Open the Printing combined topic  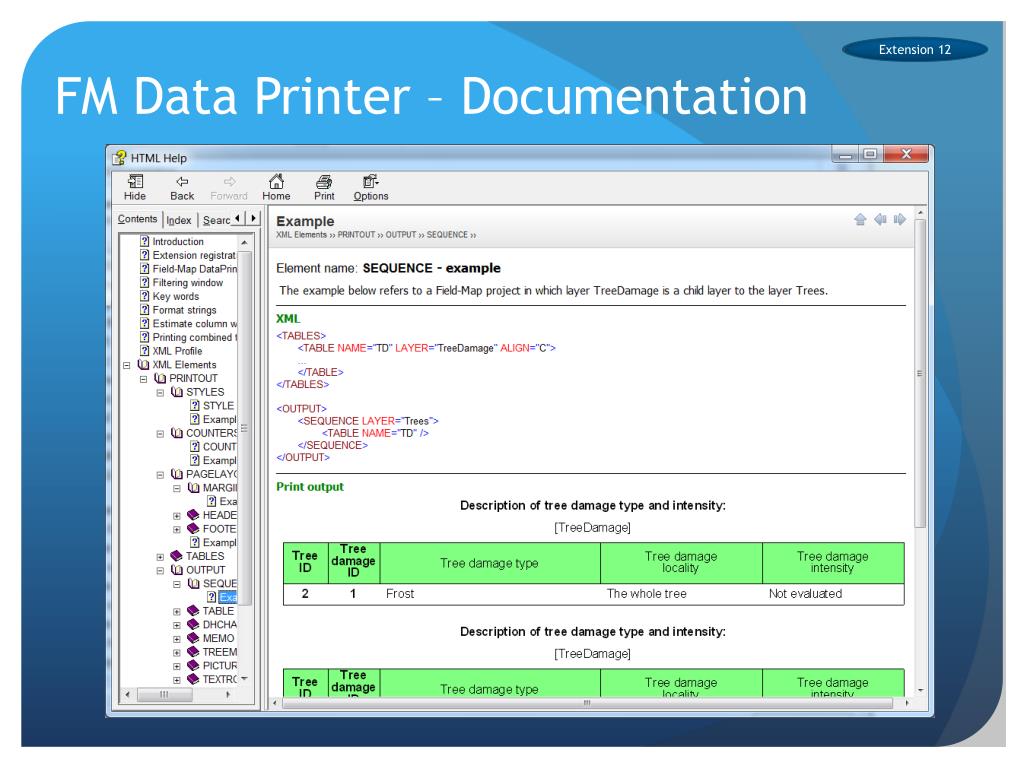(x=195, y=337)
